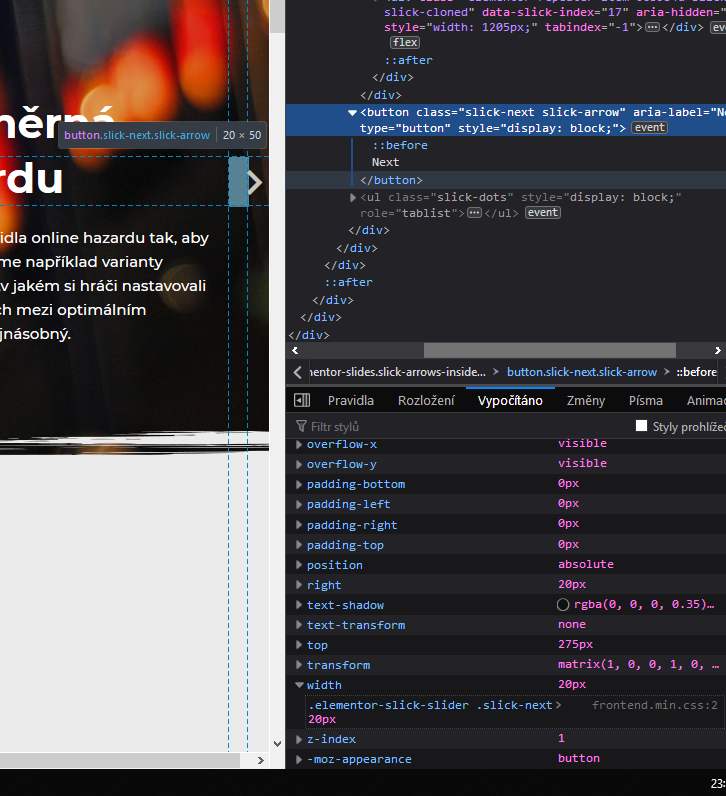The width and height of the screenshot is (726, 796).
Task: Click the button value of -moz-appearance
Action: pos(579,758)
